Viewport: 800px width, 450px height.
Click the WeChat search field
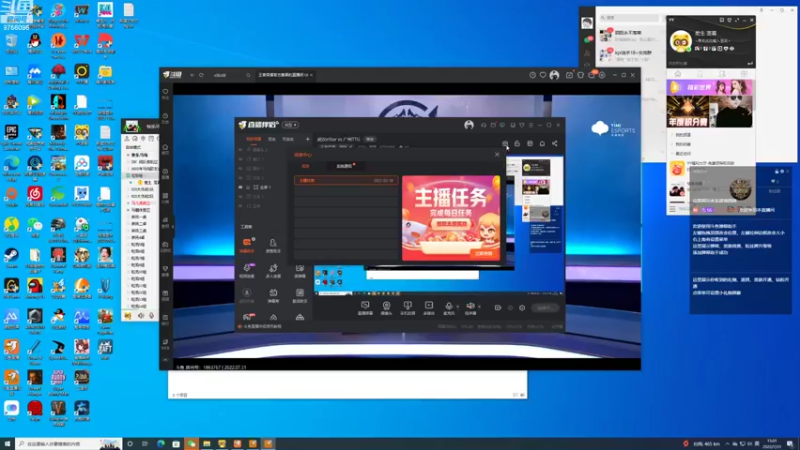[630, 18]
